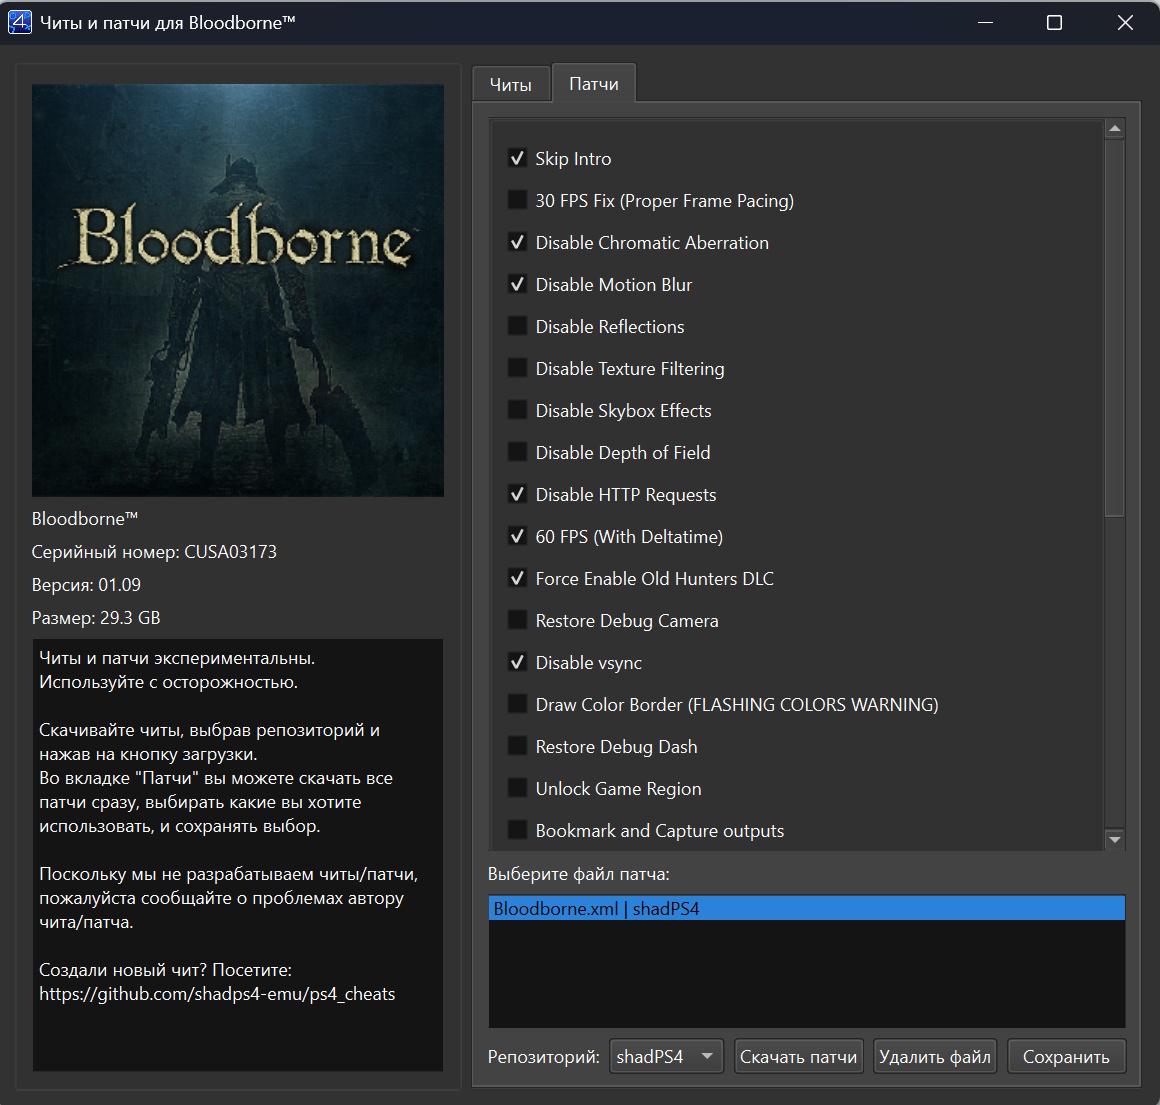Toggle Disable Motion Blur patch
The height and width of the screenshot is (1105, 1160).
pyautogui.click(x=517, y=285)
